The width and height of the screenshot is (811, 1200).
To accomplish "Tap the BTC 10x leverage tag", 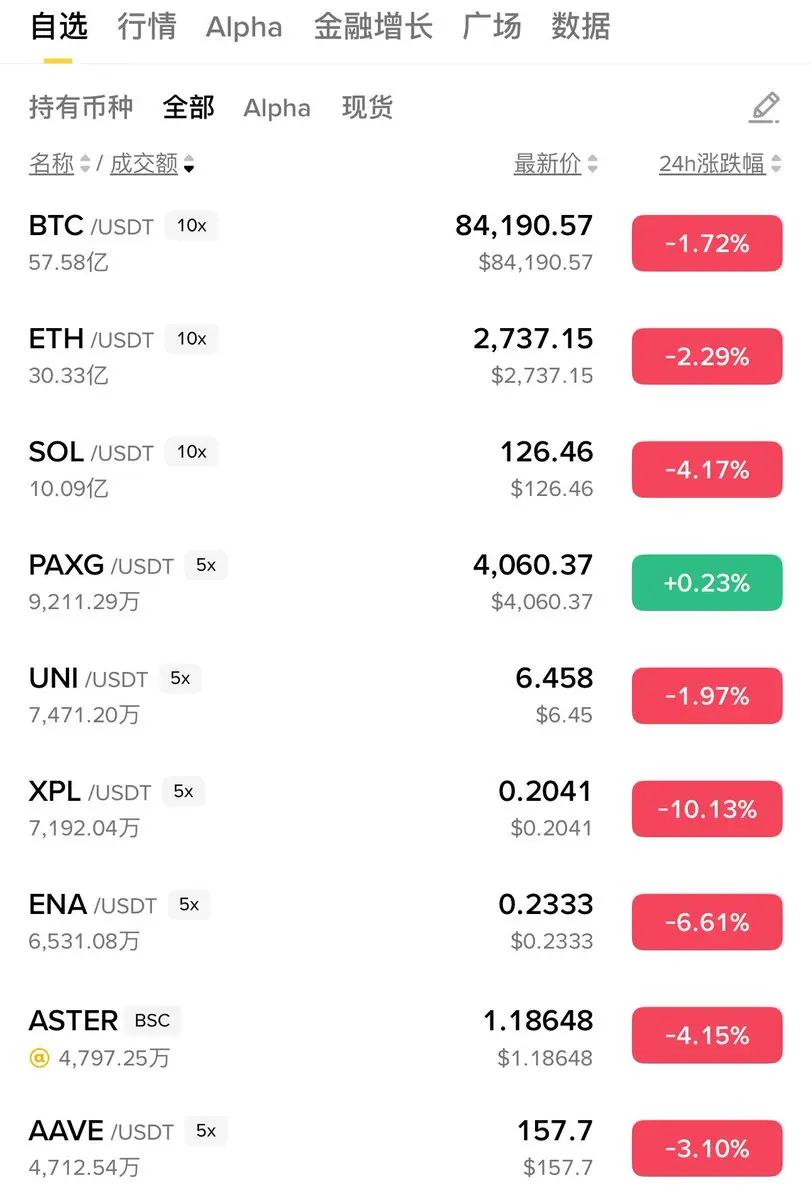I will [191, 226].
